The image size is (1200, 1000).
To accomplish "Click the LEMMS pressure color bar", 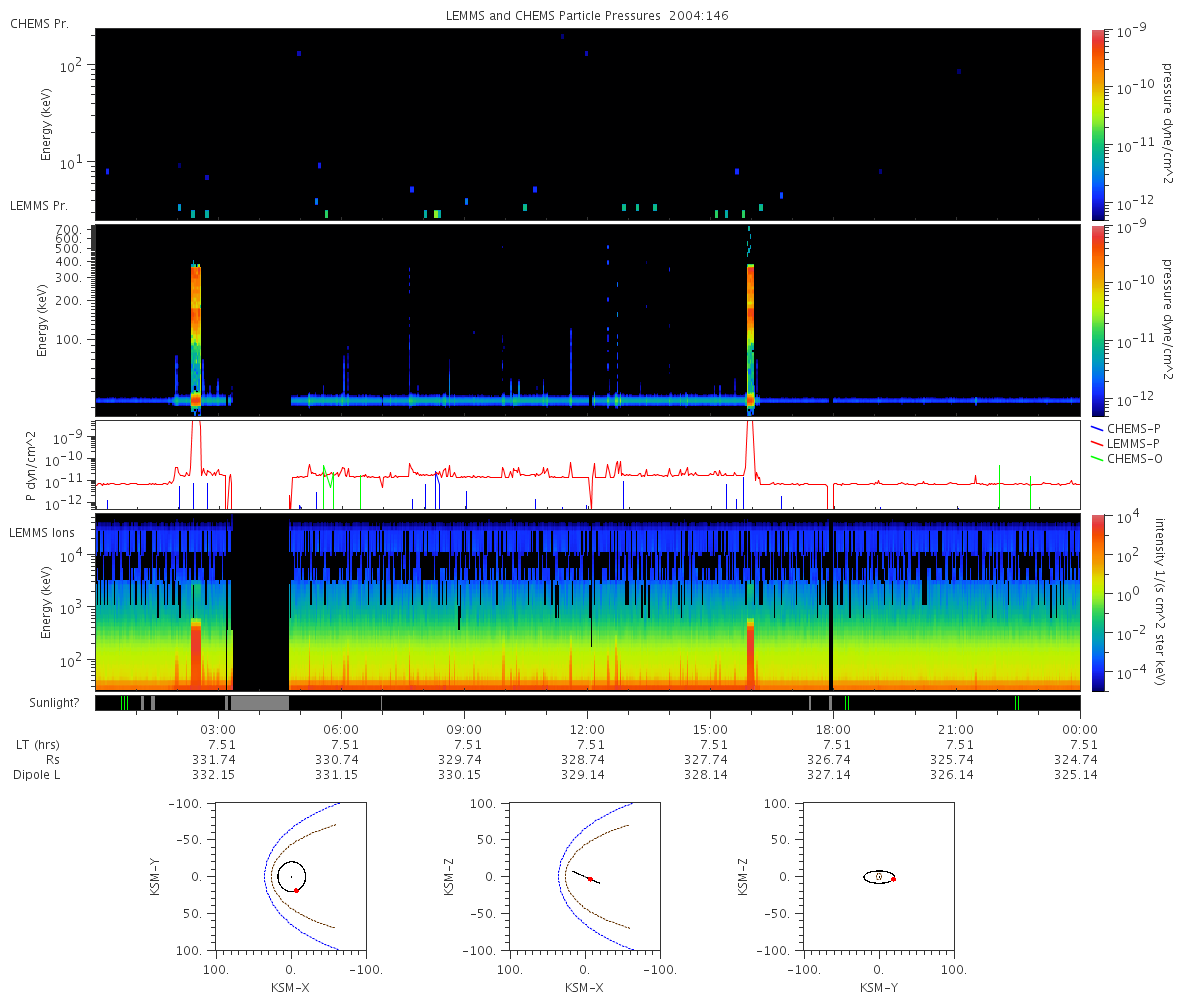I will point(1098,320).
